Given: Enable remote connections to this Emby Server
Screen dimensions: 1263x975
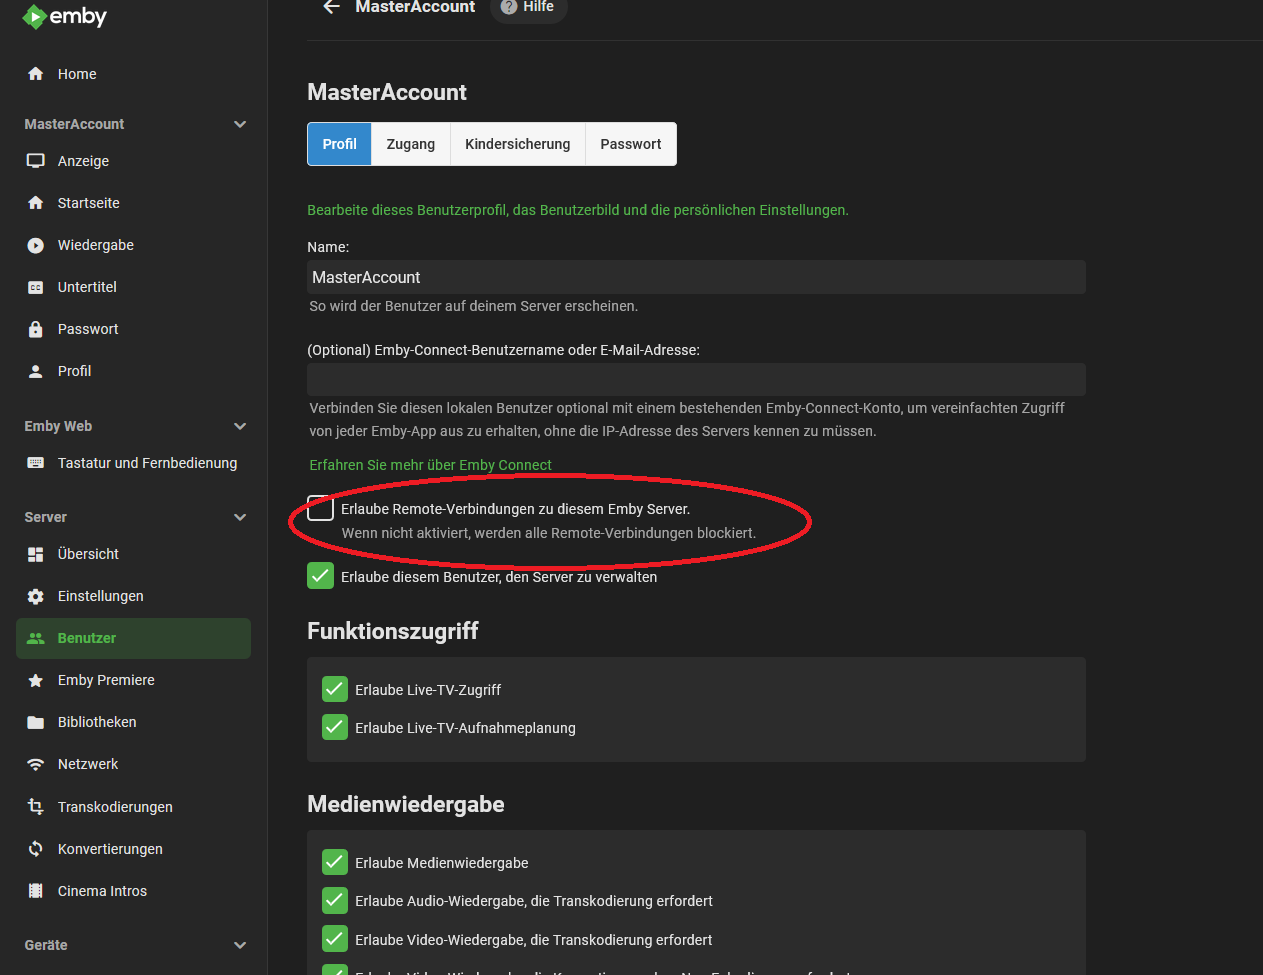Looking at the screenshot, I should pyautogui.click(x=320, y=508).
